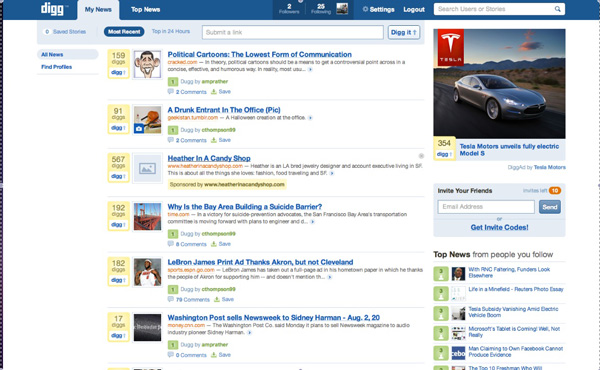This screenshot has height=370, width=600.
Task: Open the Obama cartoon thumbnail
Action: [x=147, y=64]
